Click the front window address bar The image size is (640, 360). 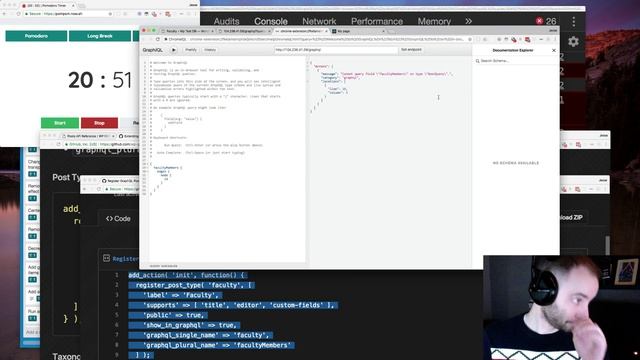tap(318, 39)
